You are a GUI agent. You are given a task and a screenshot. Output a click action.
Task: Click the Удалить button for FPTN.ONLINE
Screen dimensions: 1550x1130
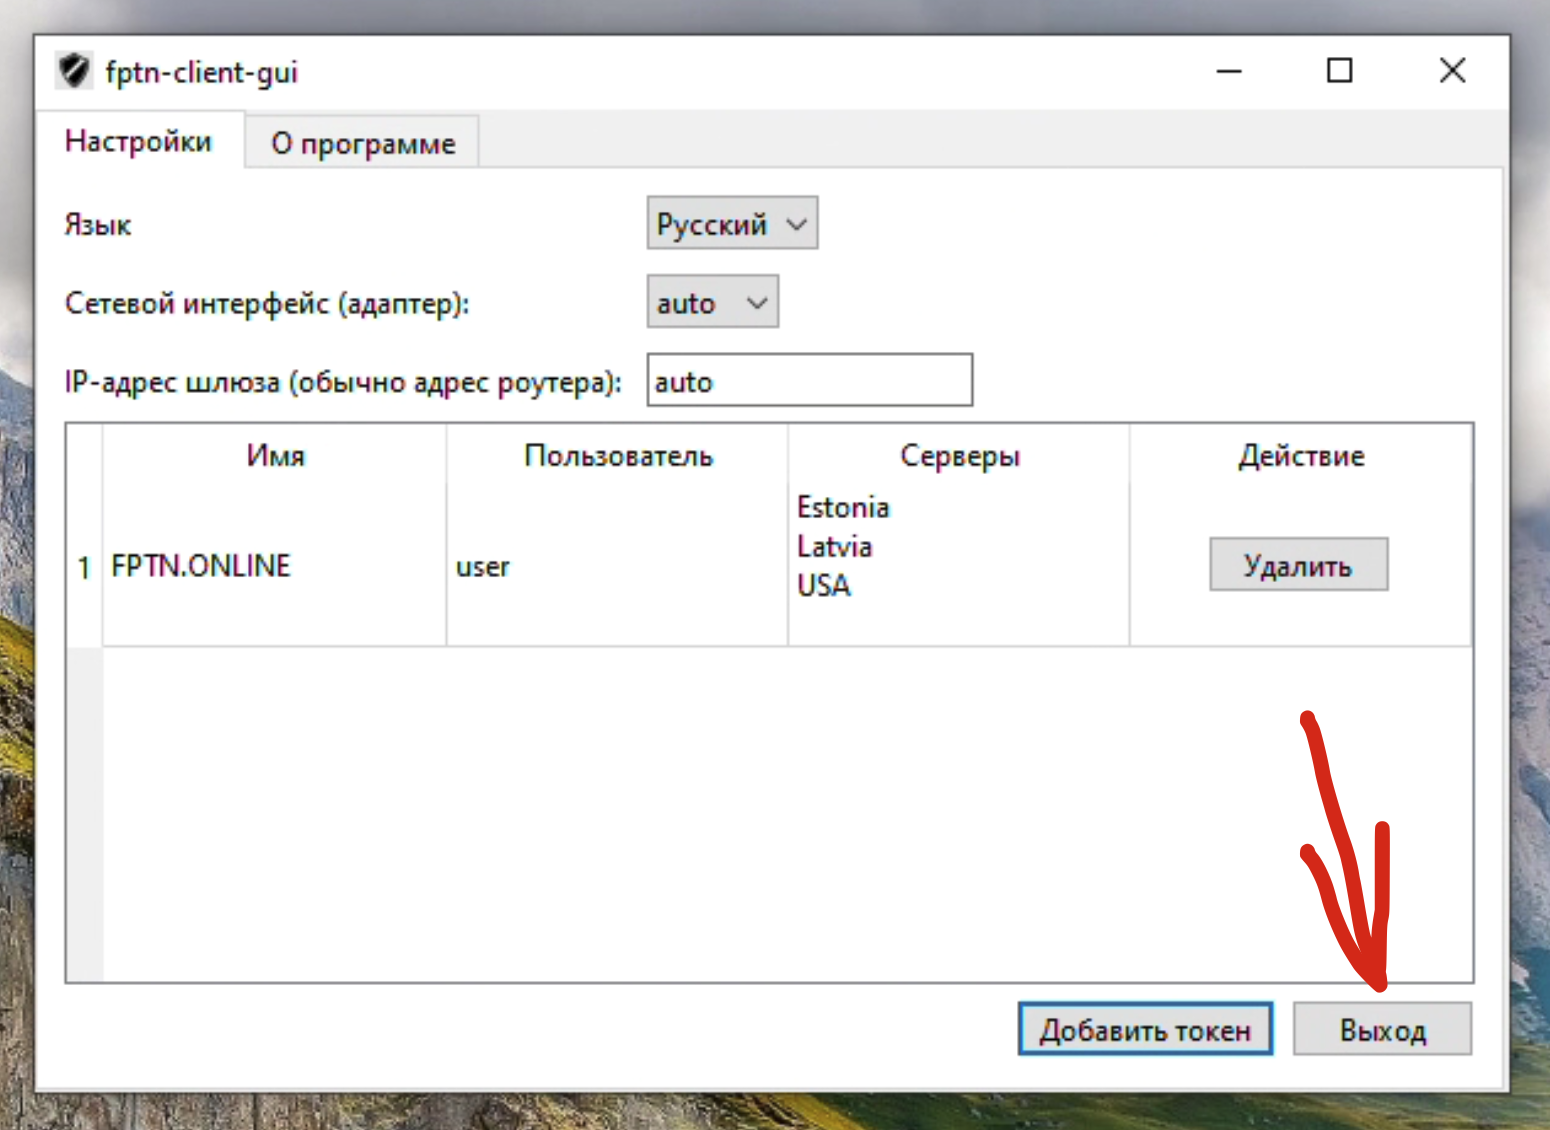pos(1298,565)
